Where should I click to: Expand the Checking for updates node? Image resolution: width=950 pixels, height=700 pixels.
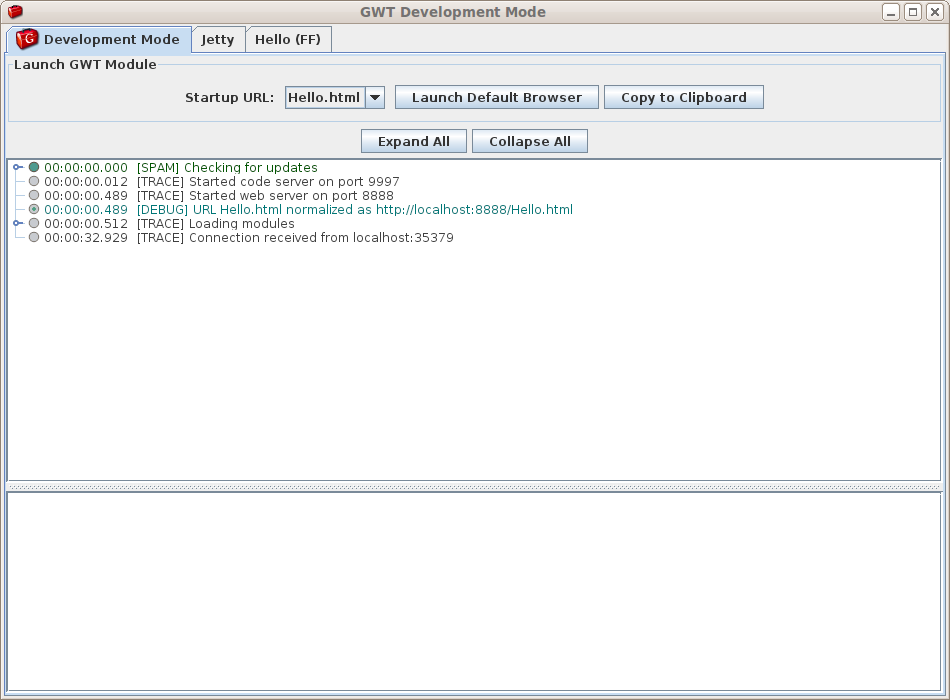pos(18,167)
